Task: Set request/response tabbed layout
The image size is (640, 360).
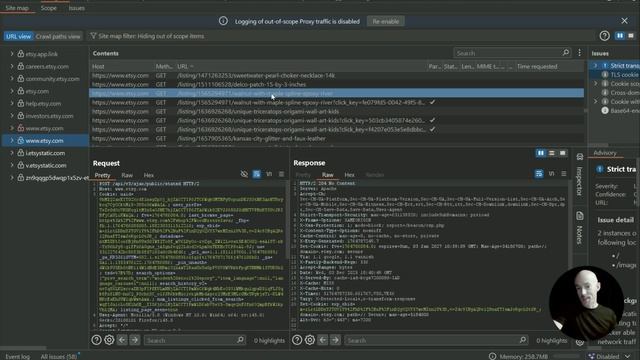Action: pos(562,153)
